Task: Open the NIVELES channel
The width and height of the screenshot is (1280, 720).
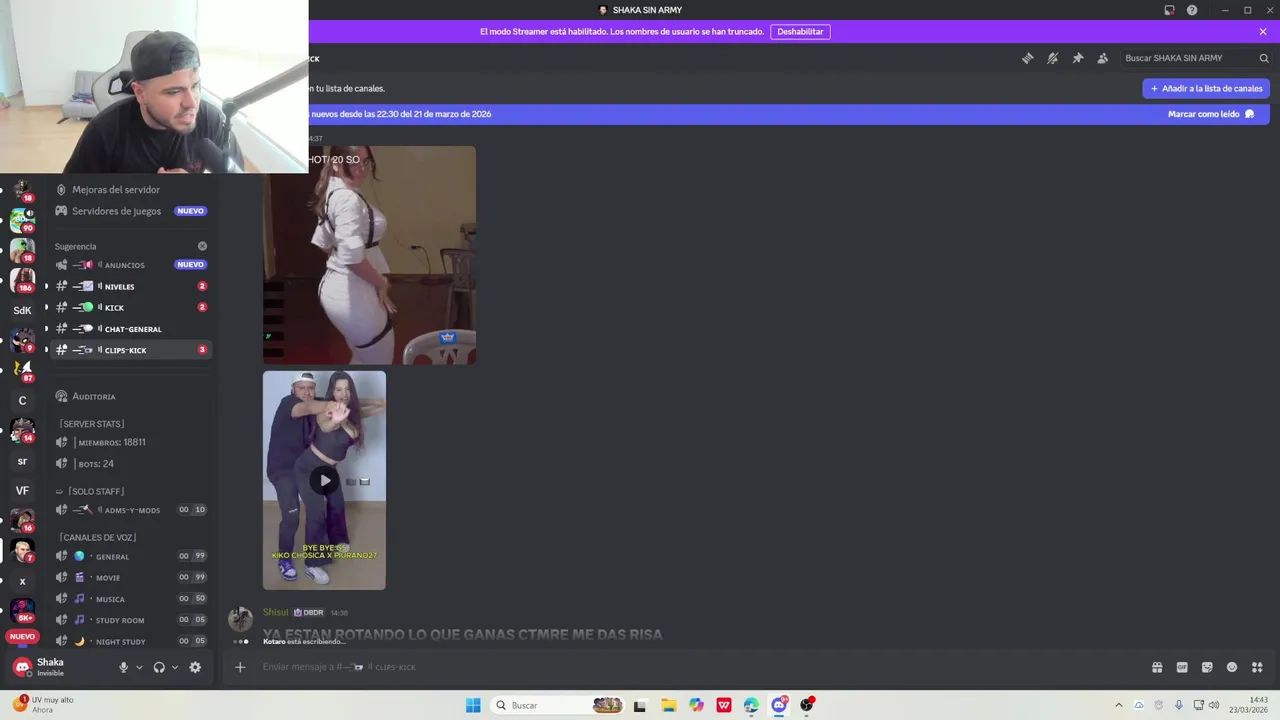Action: (133, 286)
